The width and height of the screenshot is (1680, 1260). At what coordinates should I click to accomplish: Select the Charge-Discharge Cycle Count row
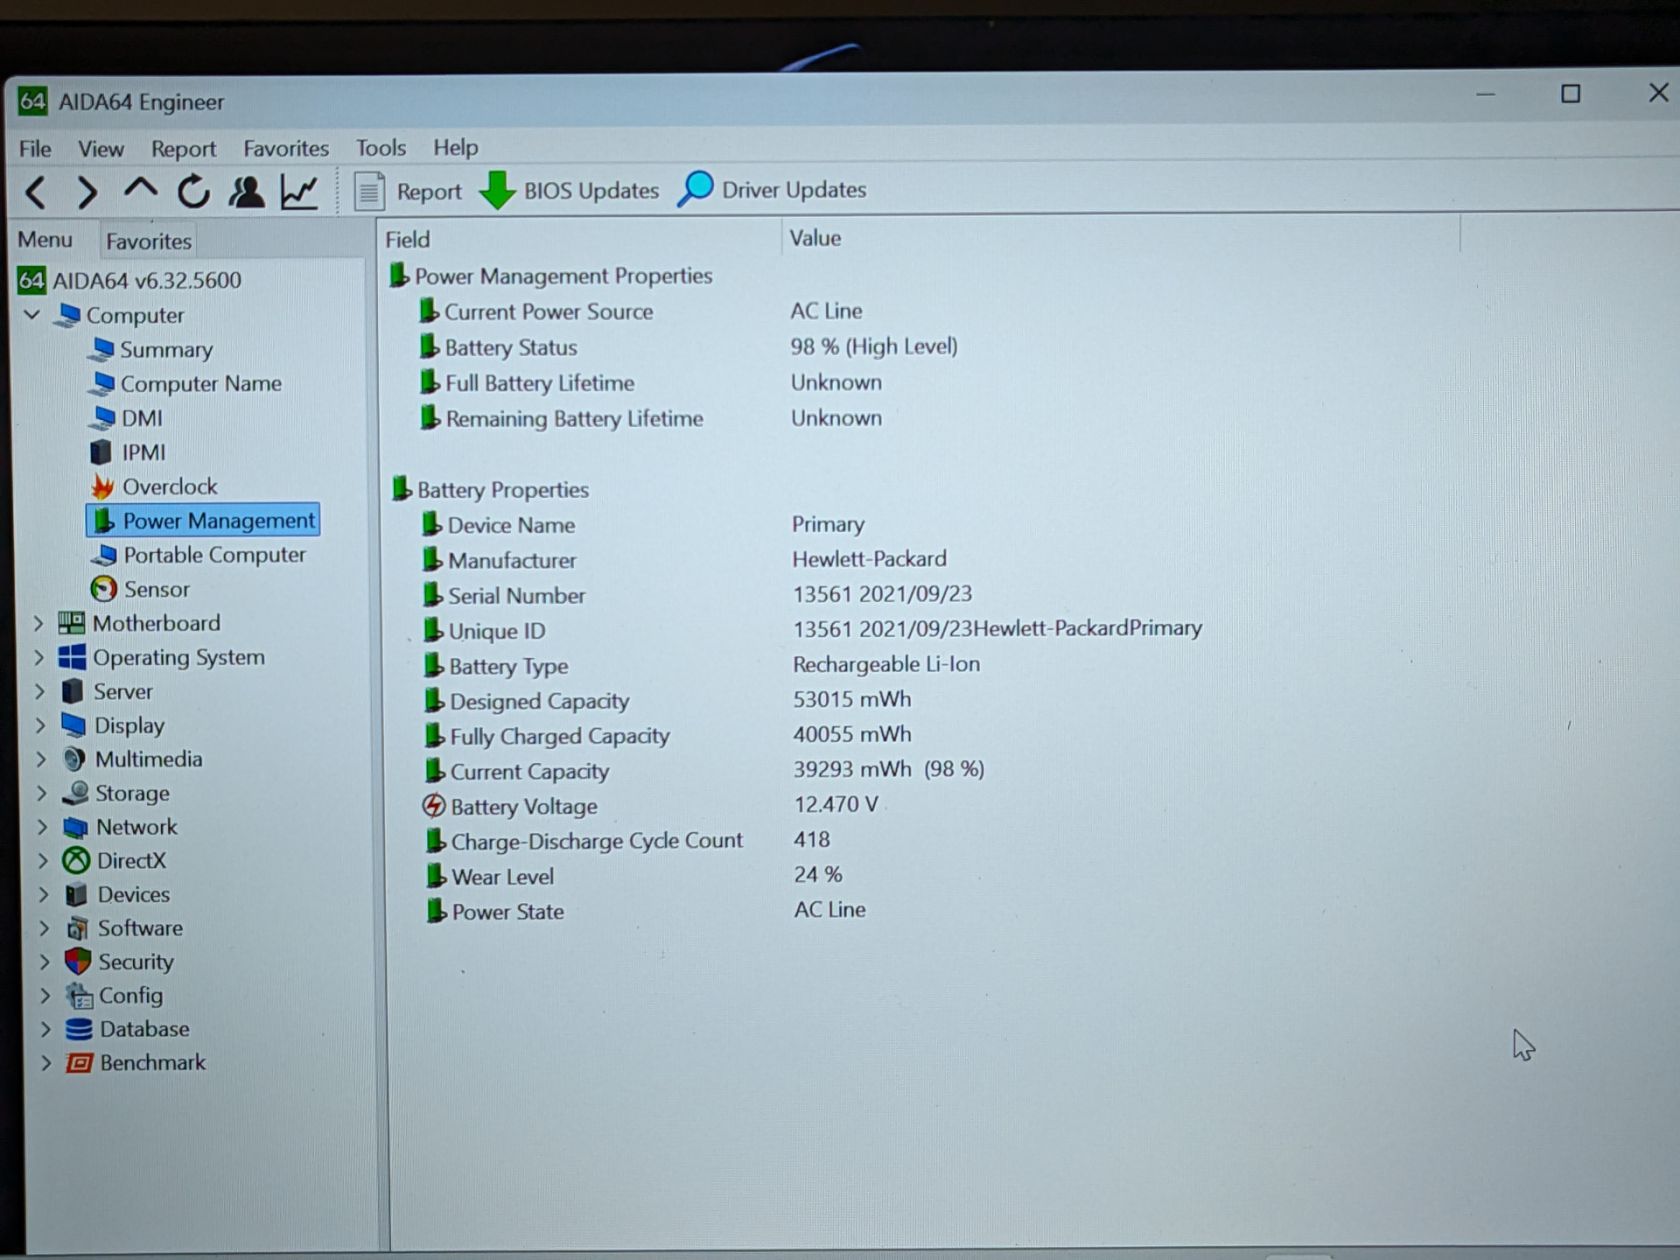[x=628, y=841]
